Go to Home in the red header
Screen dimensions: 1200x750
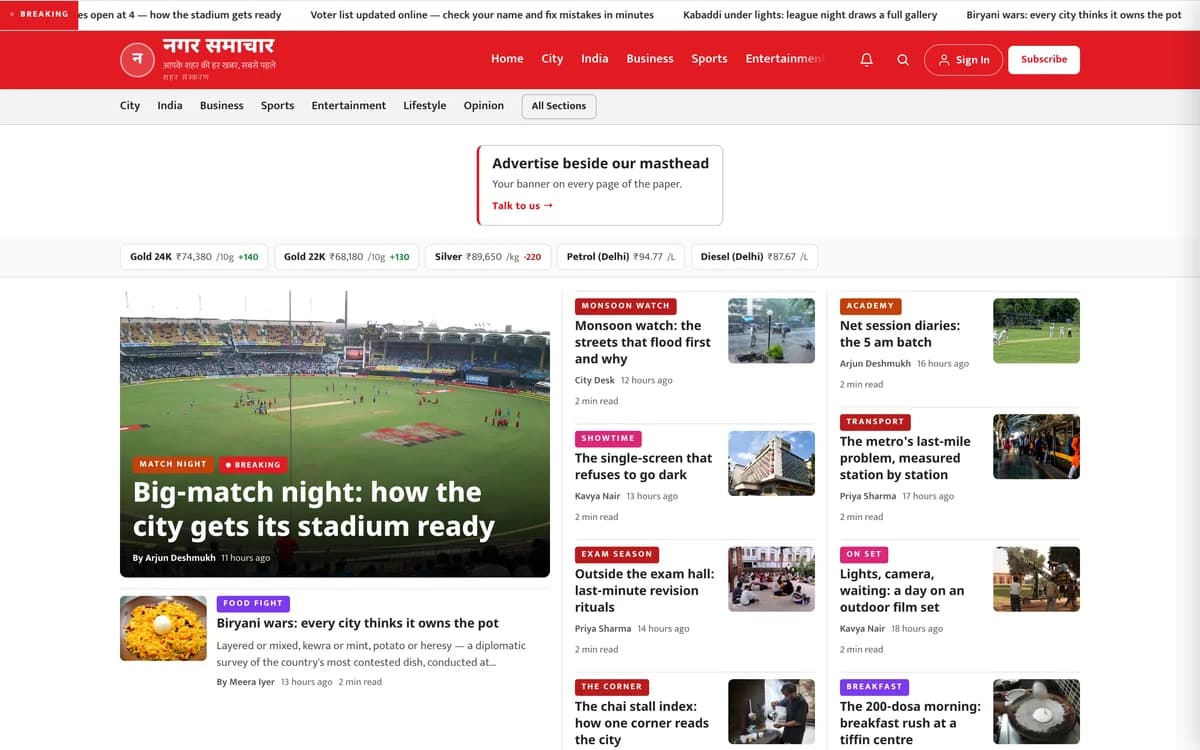tap(507, 59)
